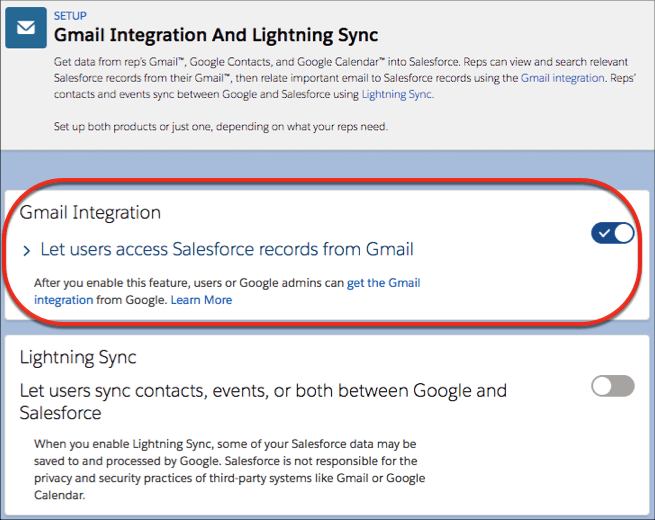The image size is (655, 520).
Task: Open the 'Gmail integration' link in the header description
Action: click(562, 78)
